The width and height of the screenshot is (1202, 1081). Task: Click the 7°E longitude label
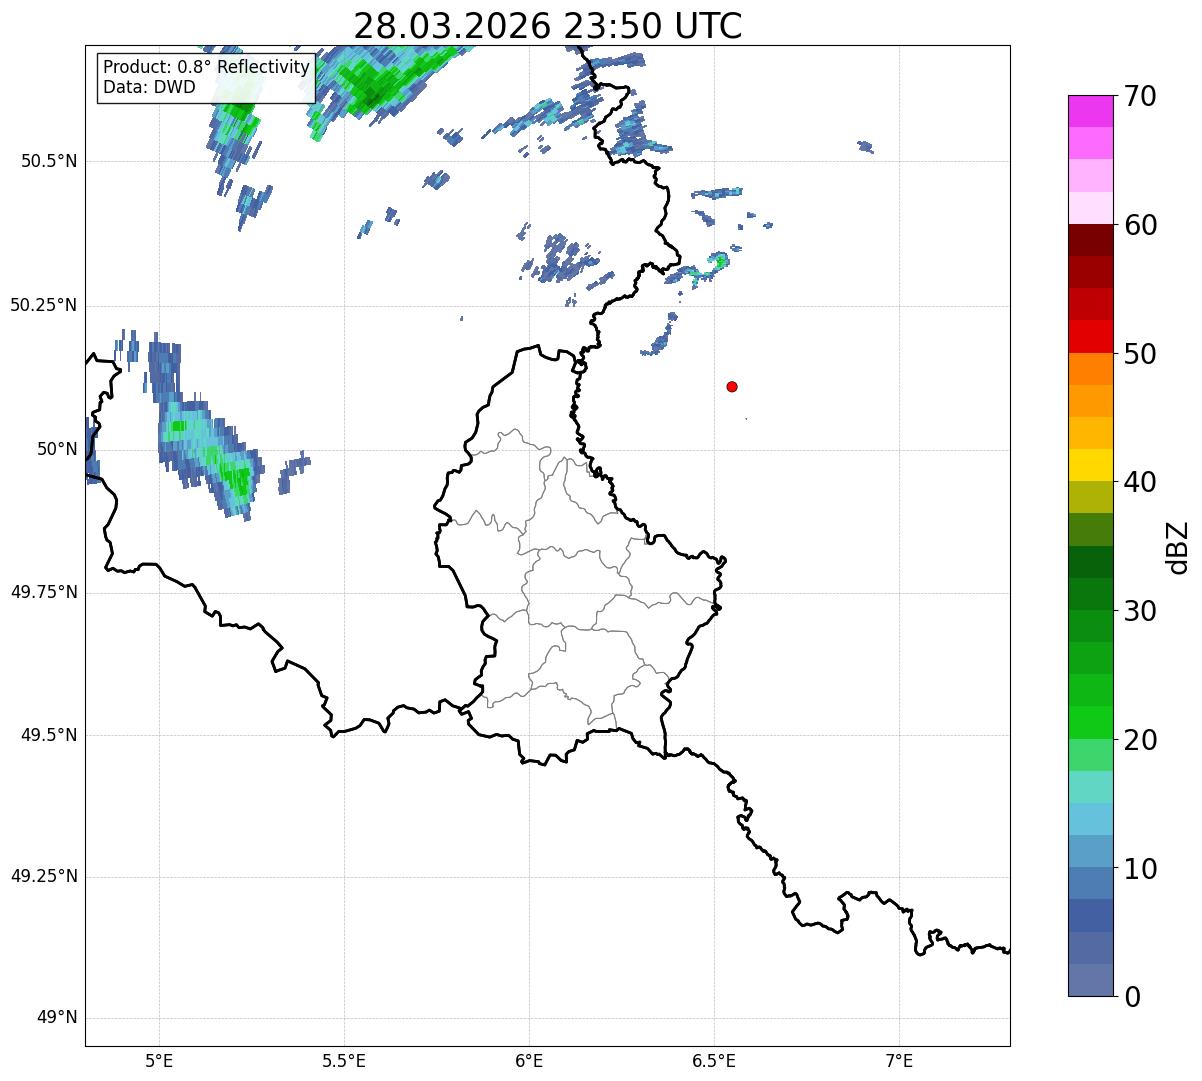899,1061
